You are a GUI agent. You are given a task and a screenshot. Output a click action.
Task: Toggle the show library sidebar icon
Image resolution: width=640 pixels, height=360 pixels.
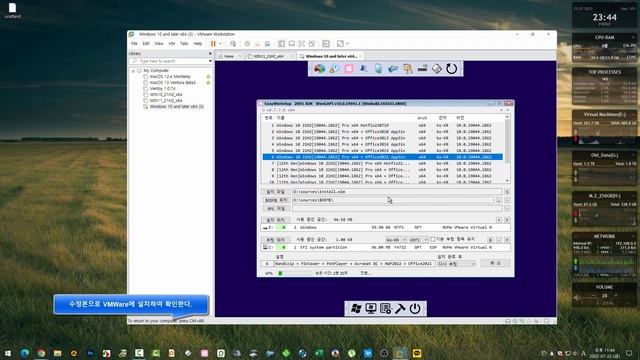coord(282,44)
